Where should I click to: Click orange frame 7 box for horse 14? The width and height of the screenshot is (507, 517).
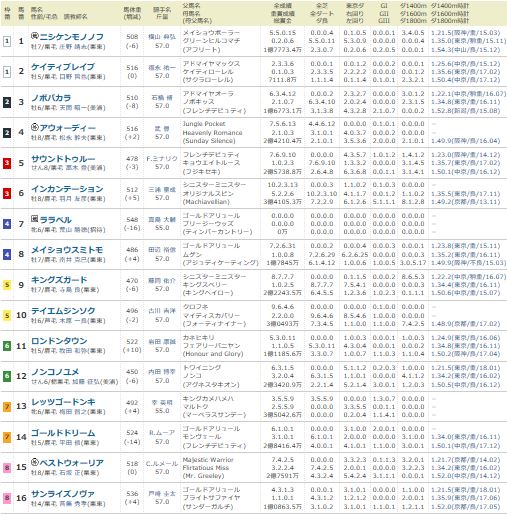coord(7,437)
